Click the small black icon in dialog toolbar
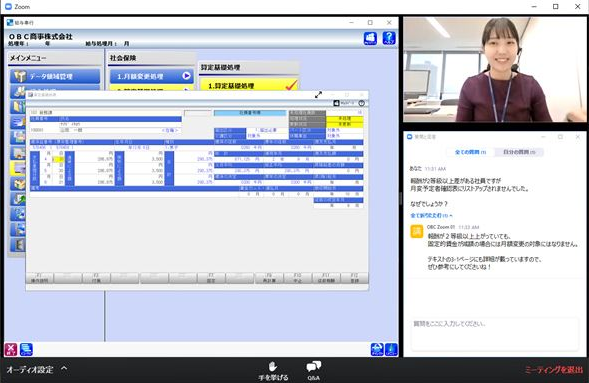This screenshot has width=589, height=383. tap(337, 103)
